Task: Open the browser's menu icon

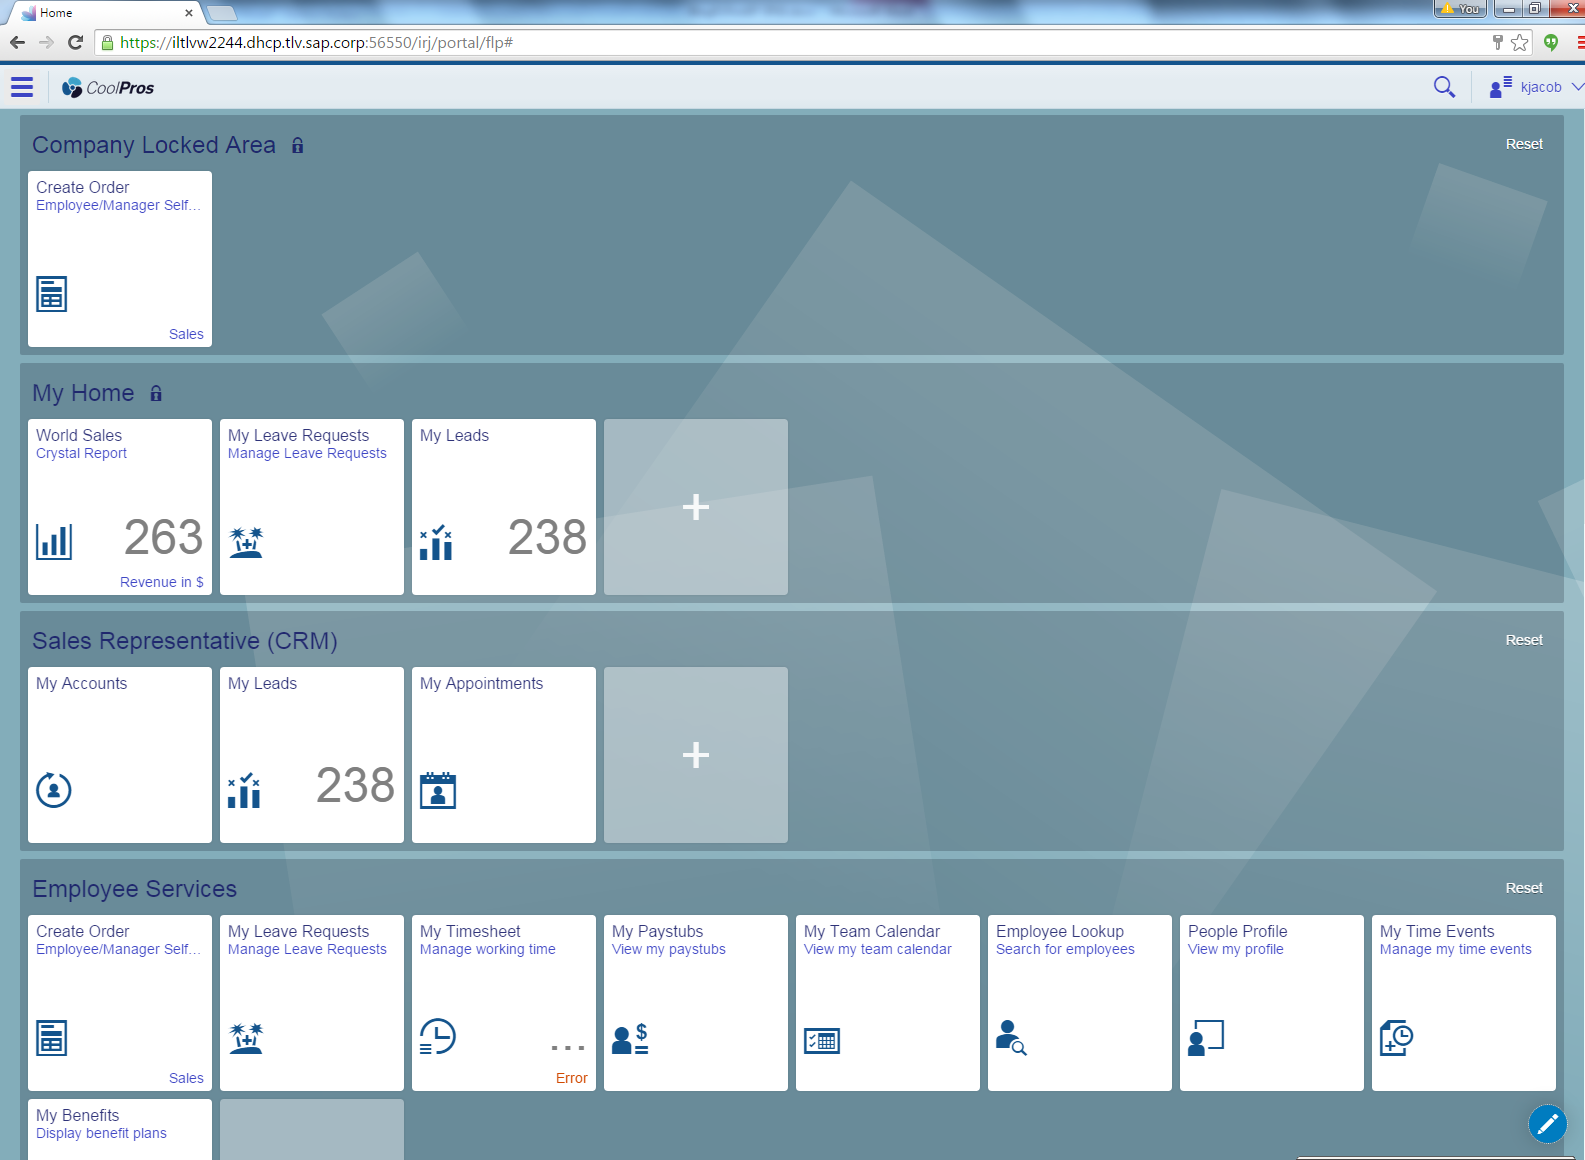Action: [x=1579, y=42]
